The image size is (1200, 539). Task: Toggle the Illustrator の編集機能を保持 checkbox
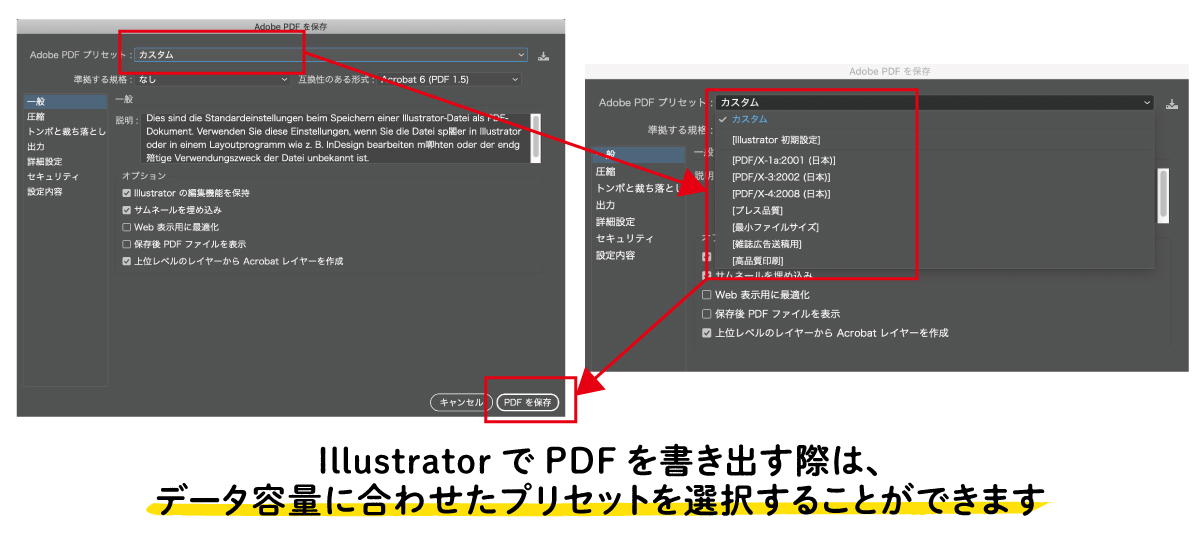pyautogui.click(x=126, y=193)
